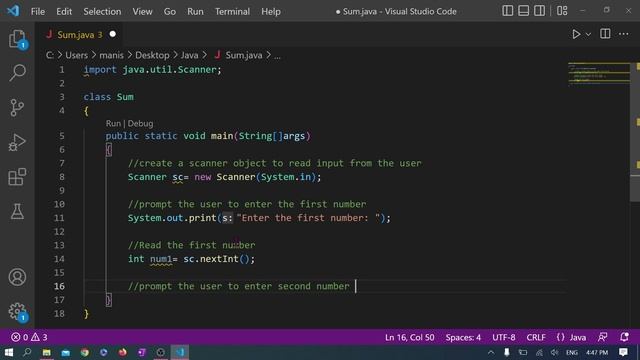Open the Manage gear settings icon

[x=17, y=311]
